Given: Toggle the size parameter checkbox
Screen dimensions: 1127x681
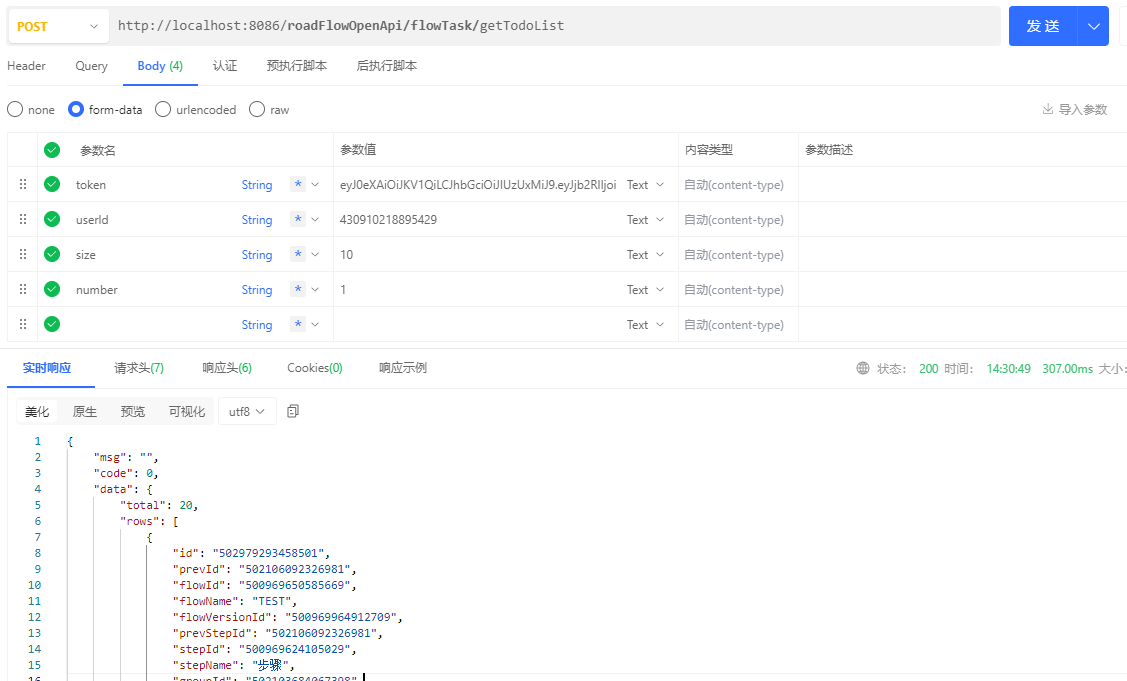Looking at the screenshot, I should click(x=52, y=254).
